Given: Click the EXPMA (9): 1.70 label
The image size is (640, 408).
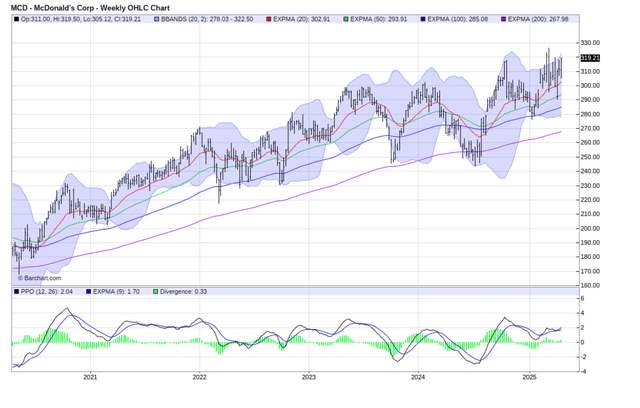Looking at the screenshot, I should (116, 292).
